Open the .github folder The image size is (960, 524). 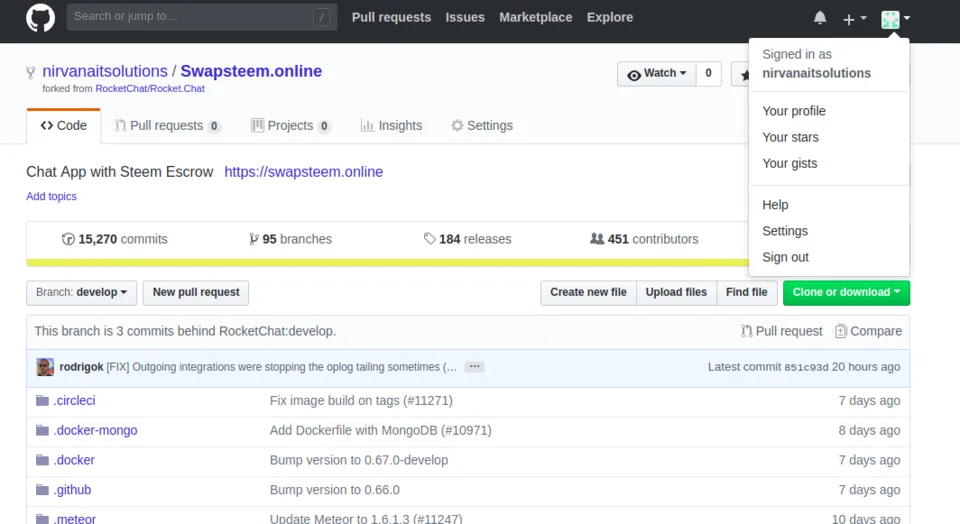click(x=72, y=490)
